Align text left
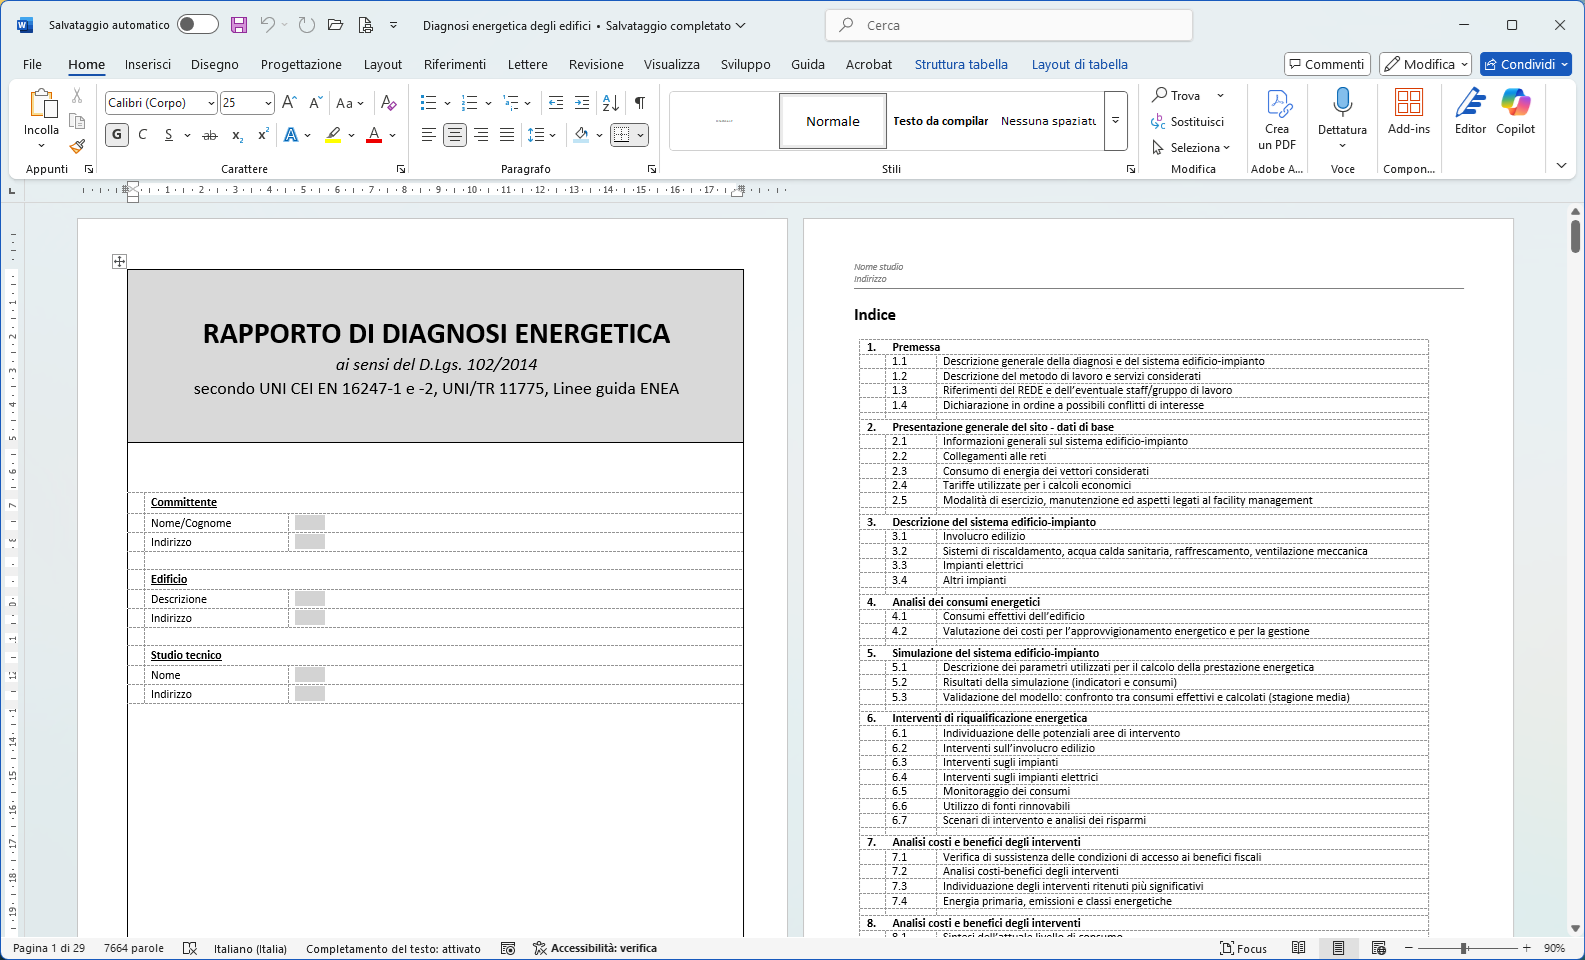This screenshot has width=1585, height=960. click(428, 135)
